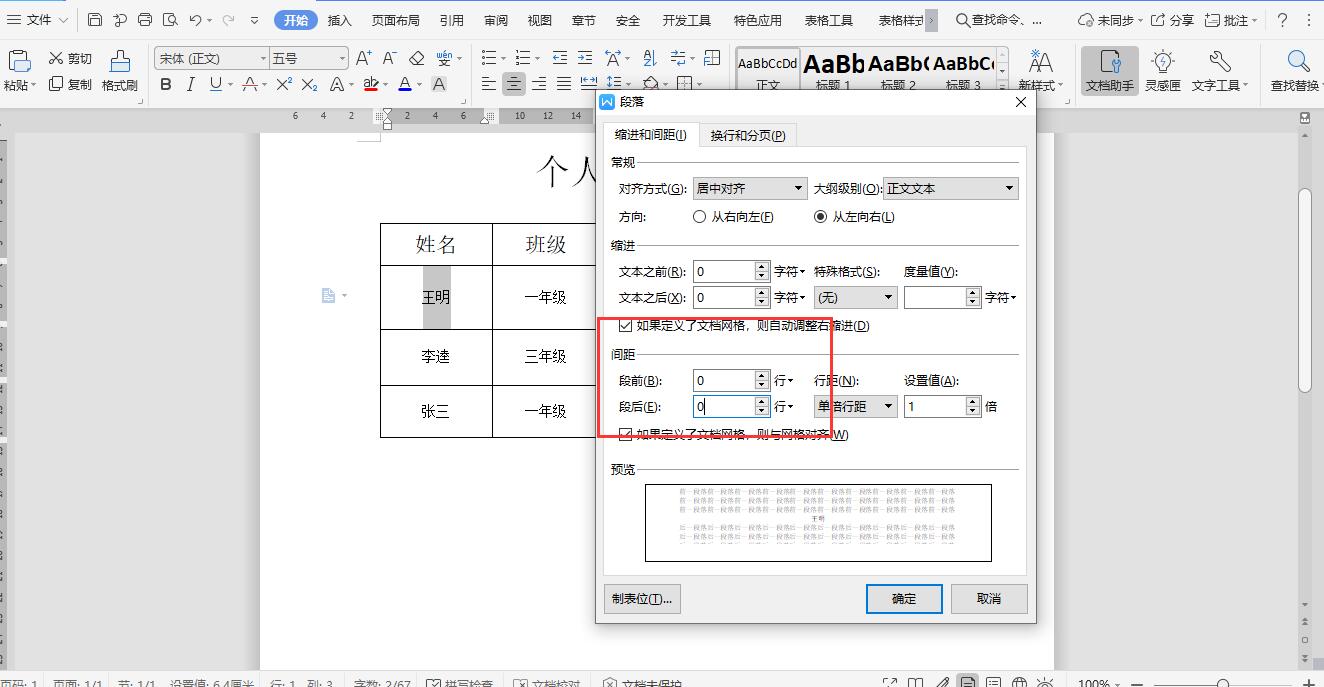Screen dimensions: 1324x687
Task: Align paragraph text left
Action: pos(488,85)
